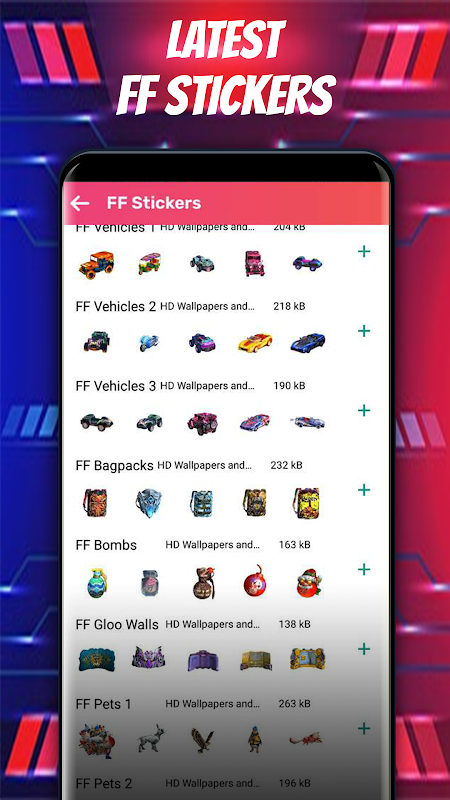The image size is (450, 800).
Task: Add the FF Gloo Walls sticker pack
Action: coord(364,649)
